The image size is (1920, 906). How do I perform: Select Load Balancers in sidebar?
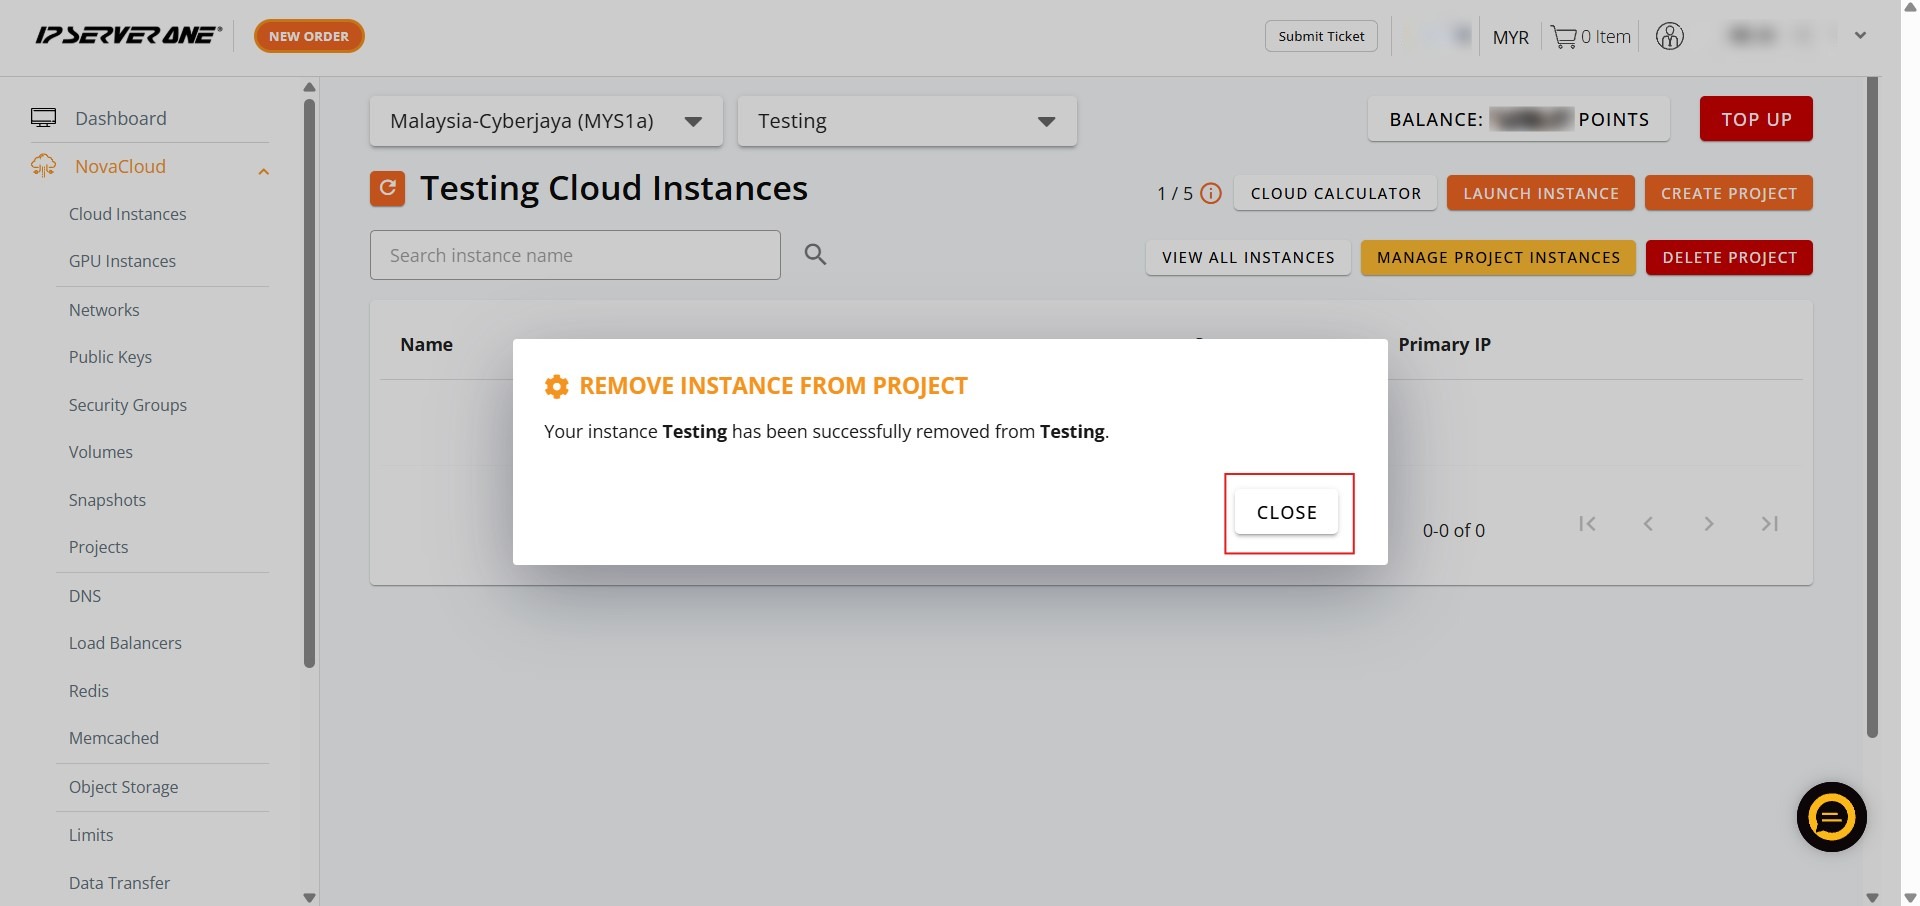click(125, 643)
